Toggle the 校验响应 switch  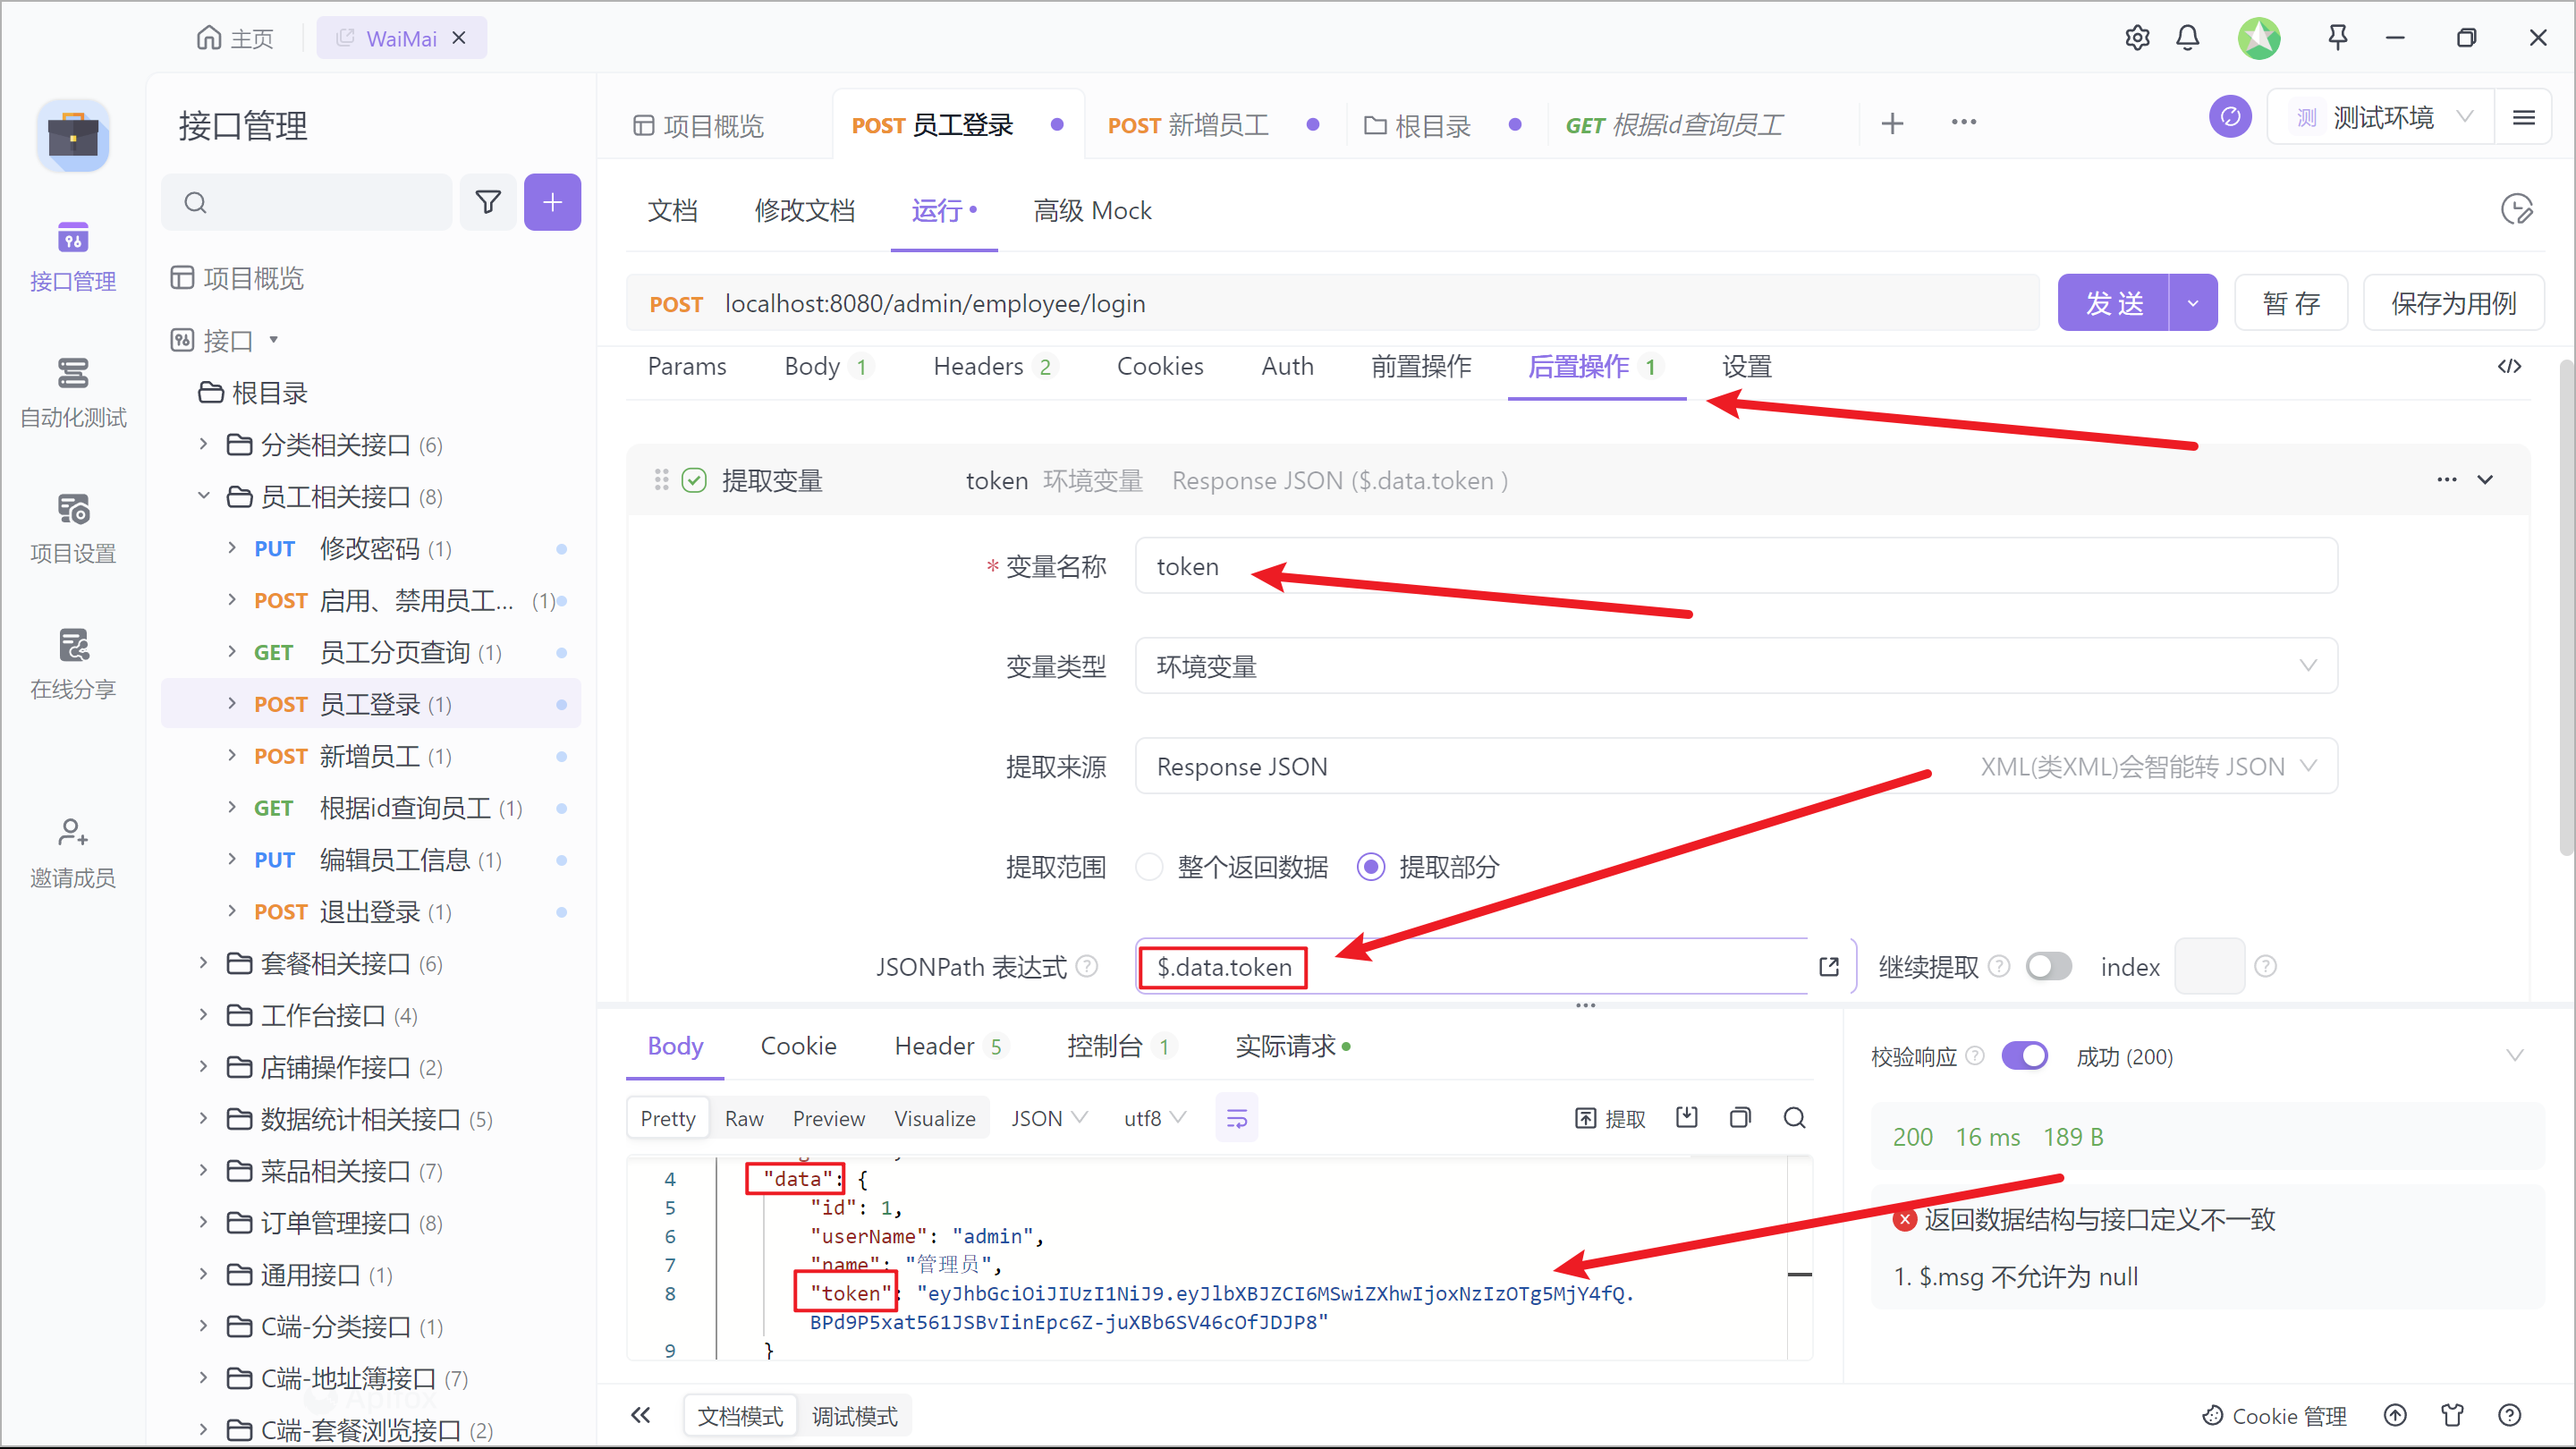tap(2024, 1056)
